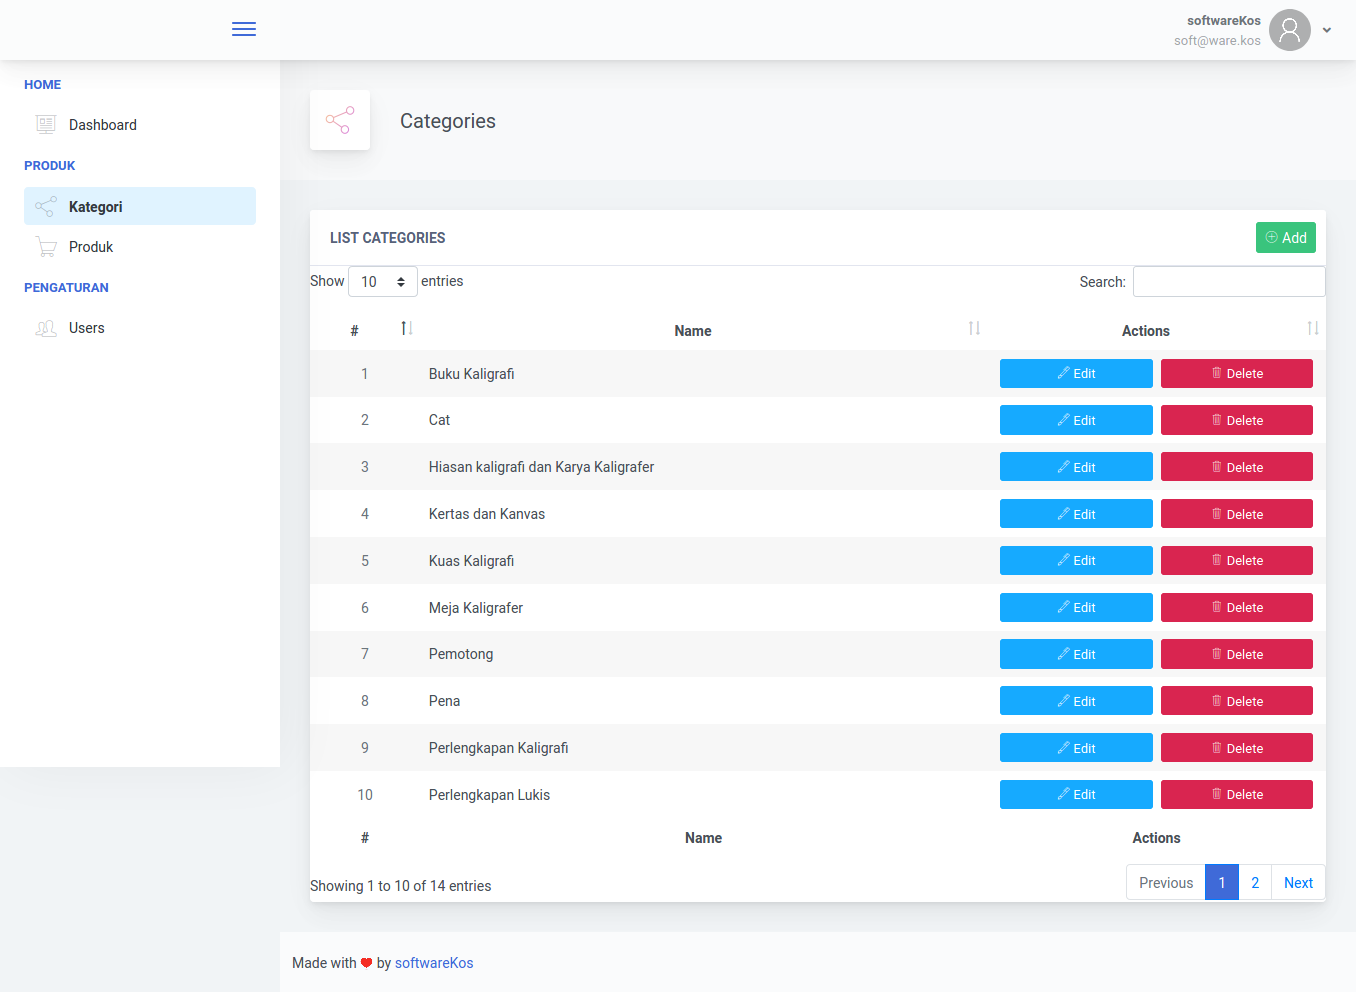Viewport: 1356px width, 992px height.
Task: Edit the Pena category
Action: 1076,701
